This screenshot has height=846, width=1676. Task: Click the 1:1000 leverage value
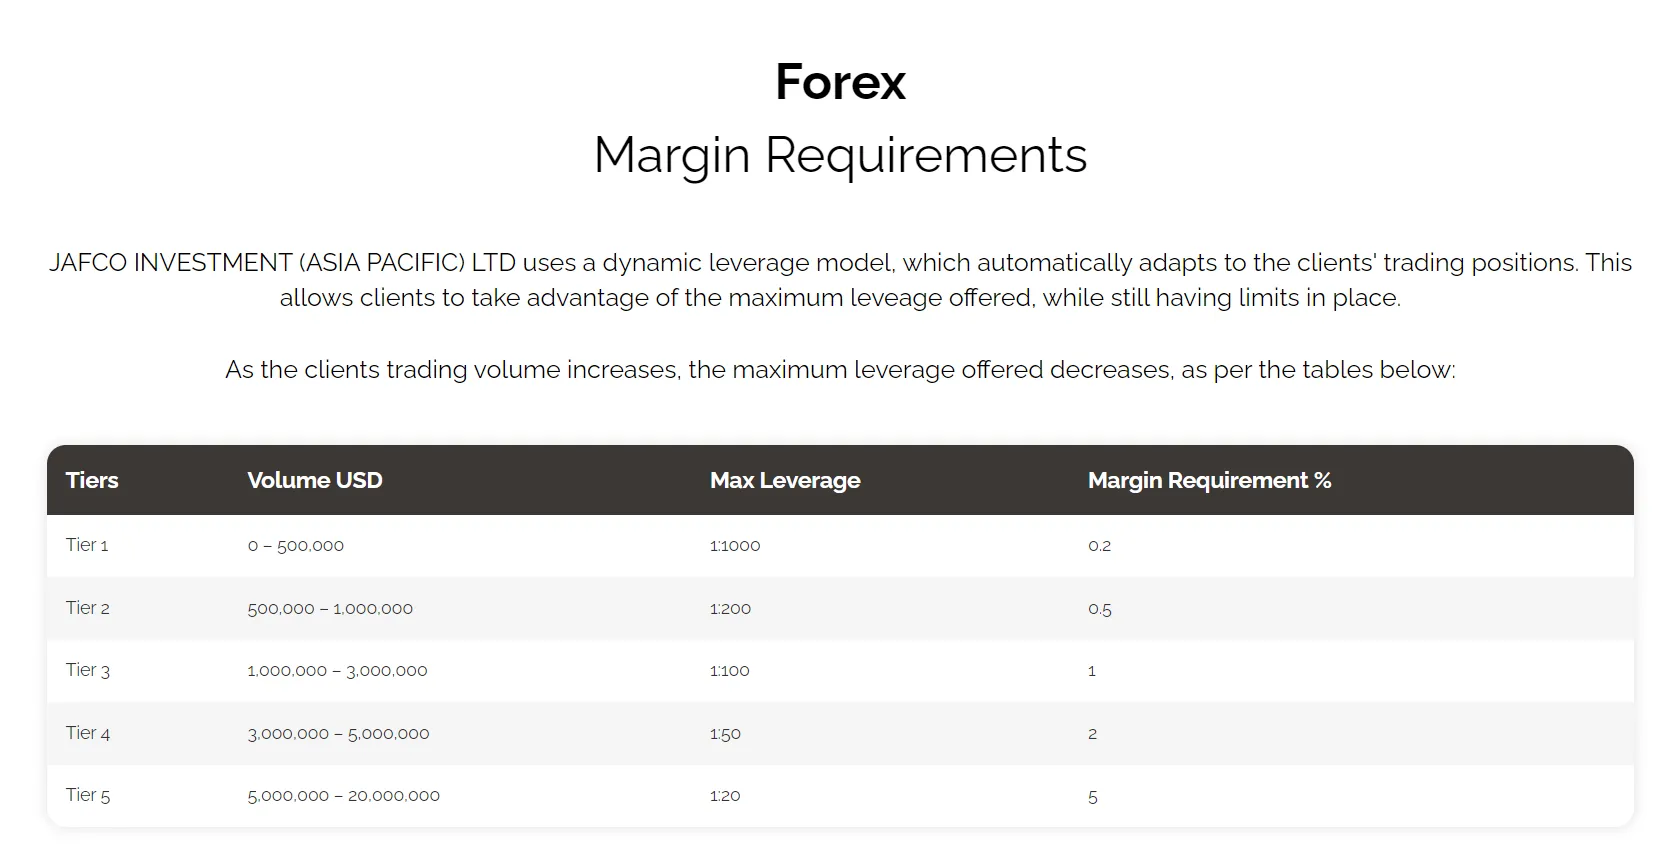[735, 546]
